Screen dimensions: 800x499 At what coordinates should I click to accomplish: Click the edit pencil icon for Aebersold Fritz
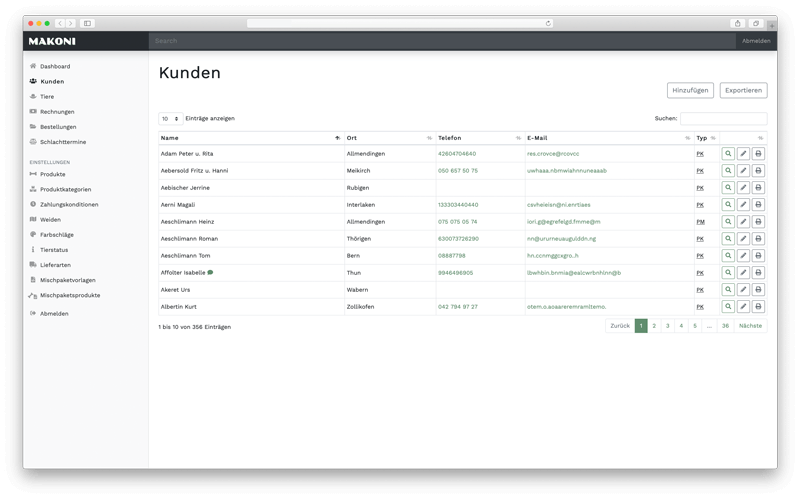743,171
